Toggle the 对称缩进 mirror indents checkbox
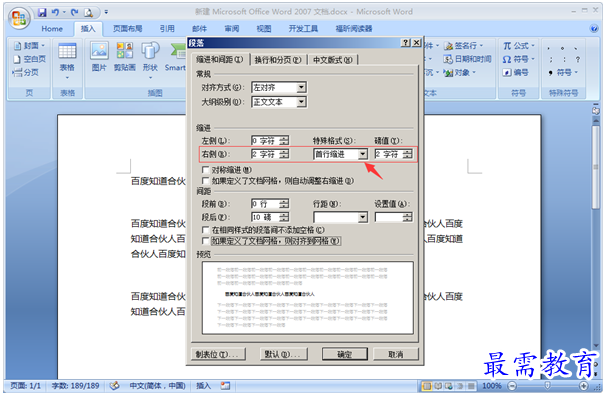Image resolution: width=605 pixels, height=396 pixels. tap(206, 169)
